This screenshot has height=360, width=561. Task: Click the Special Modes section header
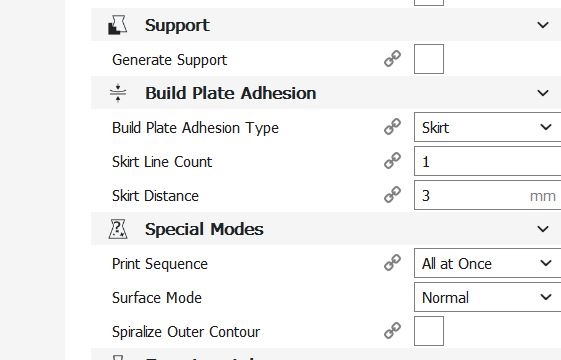(326, 229)
